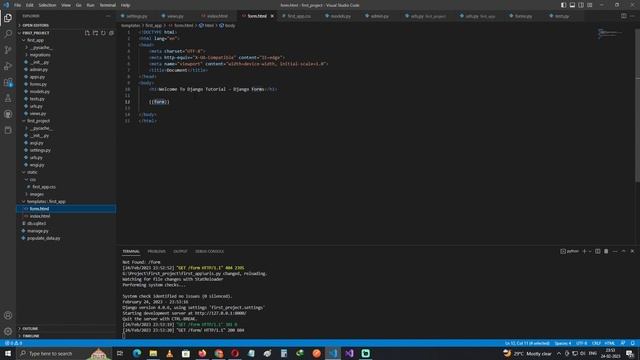The height and width of the screenshot is (360, 640).
Task: Click errors and warnings count in status bar
Action: tap(13, 343)
